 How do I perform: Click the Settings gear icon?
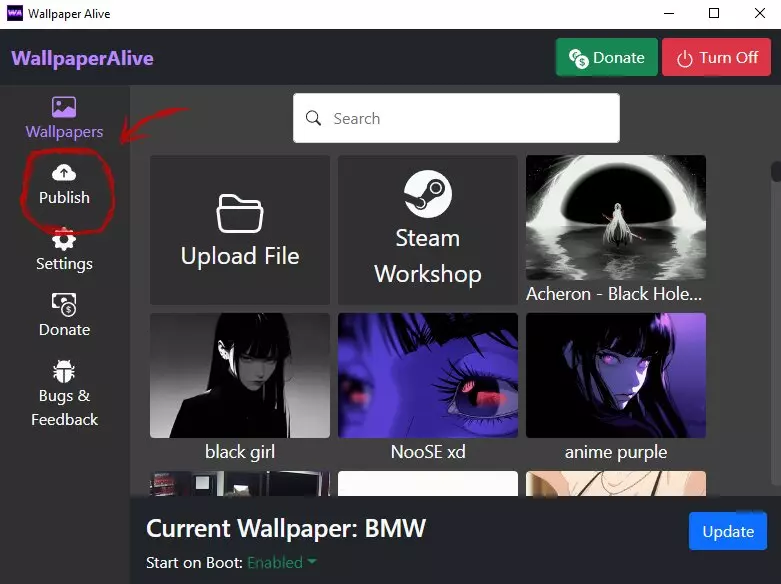tap(64, 239)
